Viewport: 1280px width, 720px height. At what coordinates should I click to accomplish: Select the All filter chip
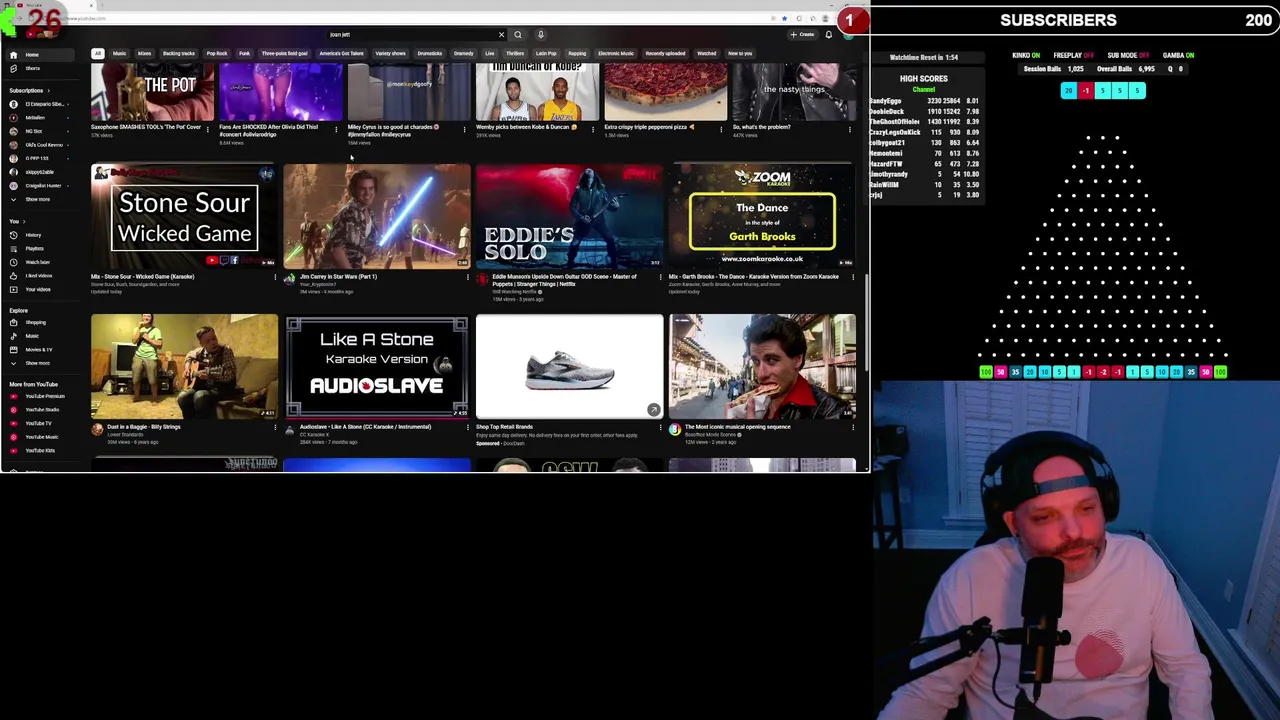point(97,54)
